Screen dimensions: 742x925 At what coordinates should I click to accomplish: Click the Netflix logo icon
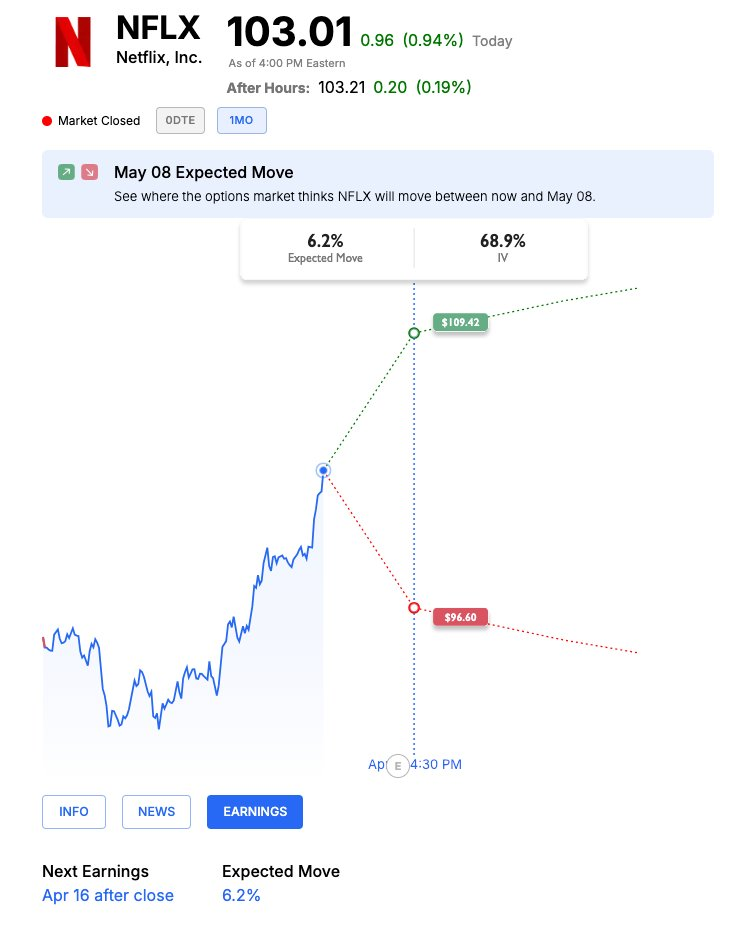click(x=72, y=42)
